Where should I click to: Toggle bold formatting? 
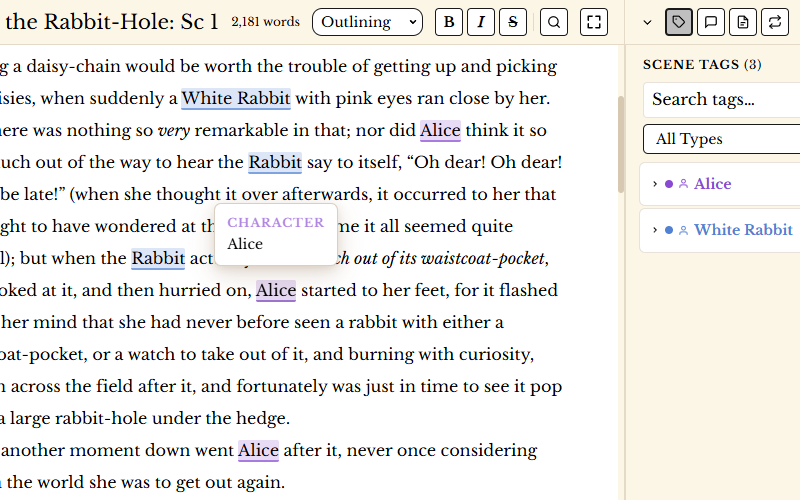pyautogui.click(x=449, y=22)
